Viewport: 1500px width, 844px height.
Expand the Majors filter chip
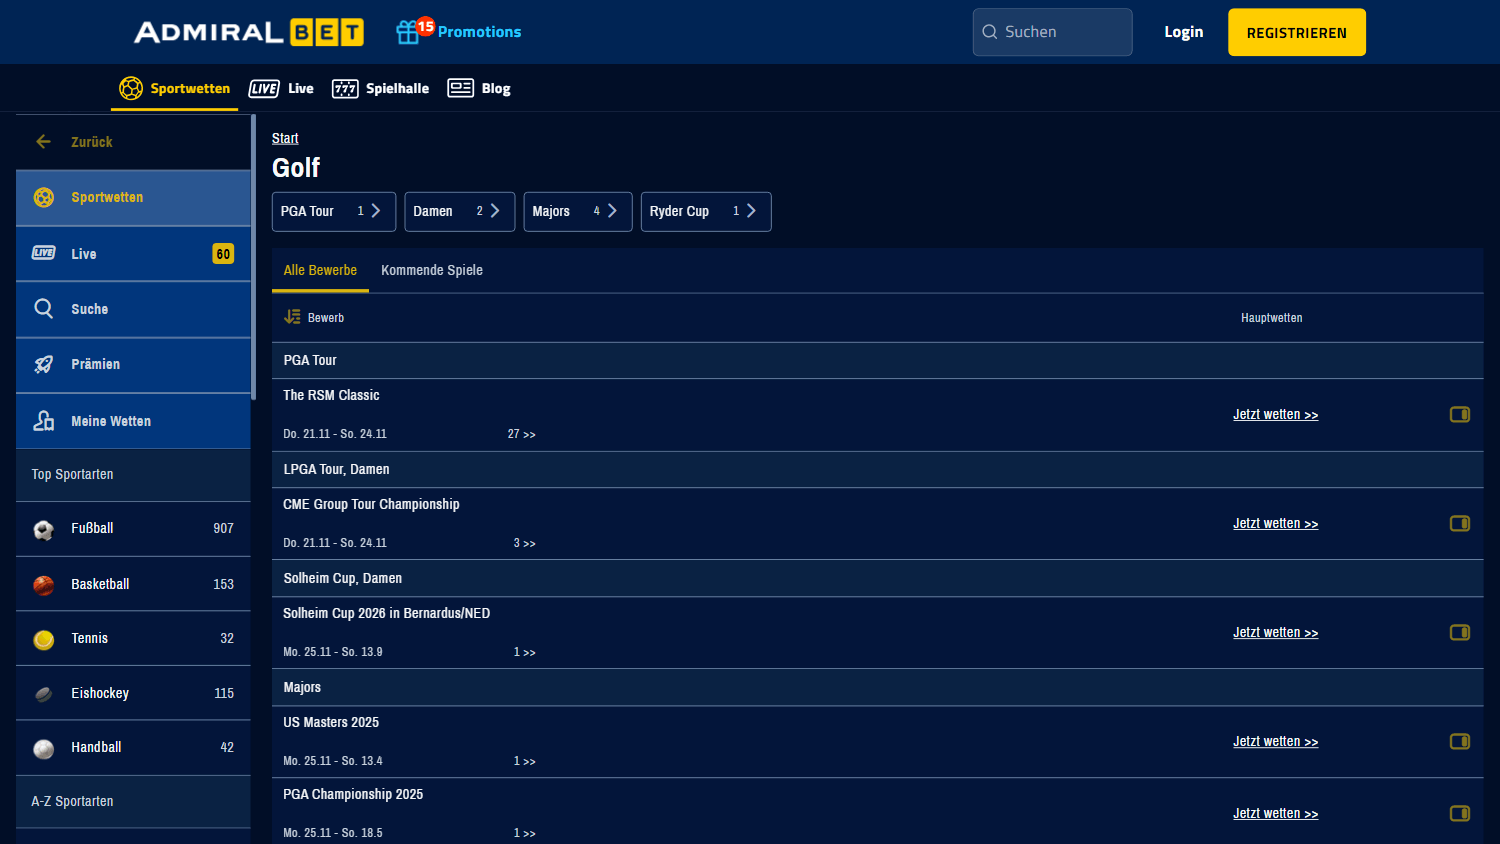pyautogui.click(x=578, y=211)
